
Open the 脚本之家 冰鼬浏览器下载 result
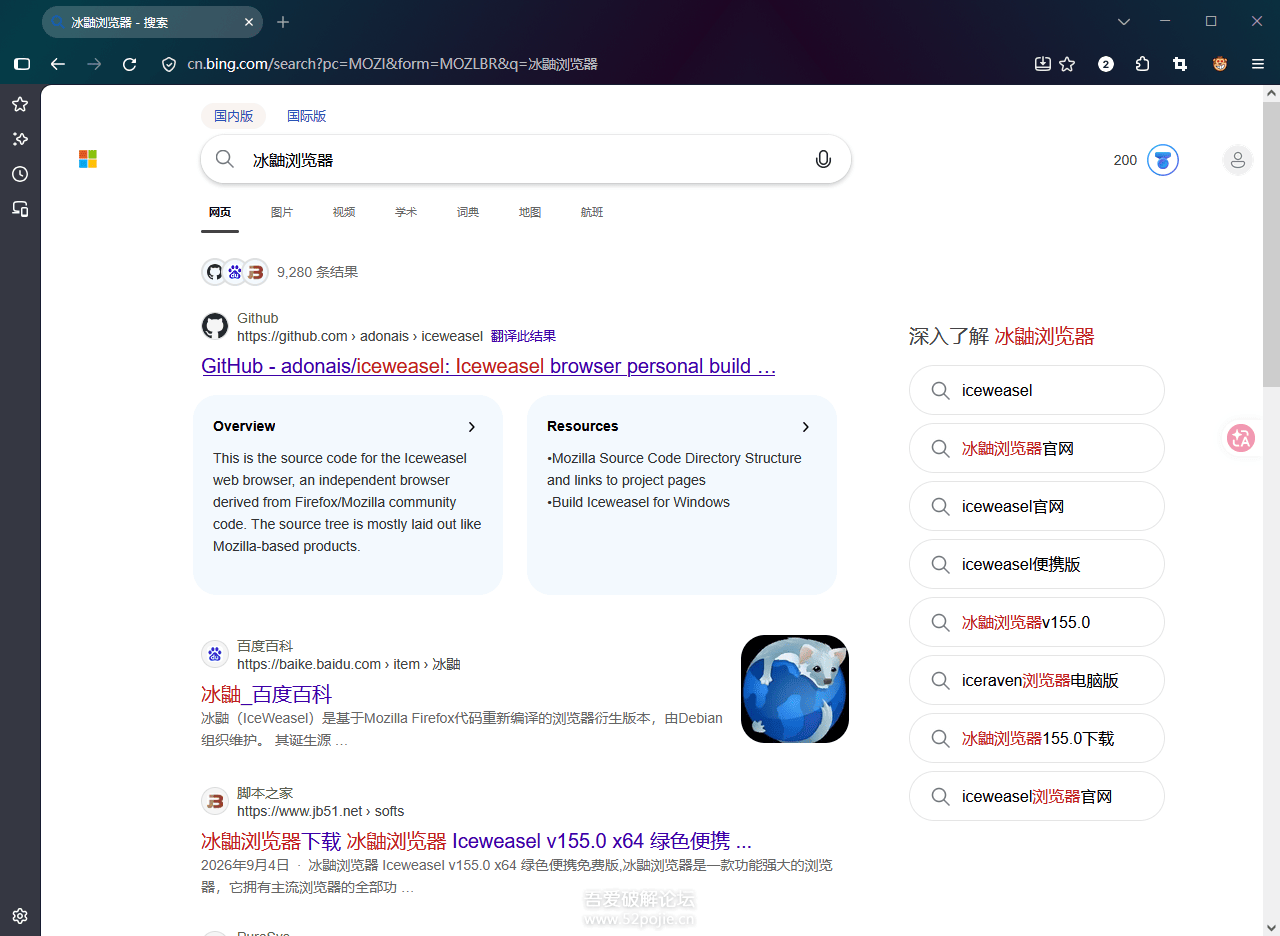click(x=477, y=840)
